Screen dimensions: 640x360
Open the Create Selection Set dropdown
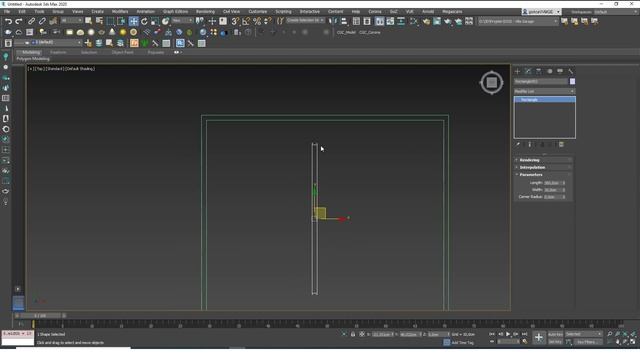click(x=305, y=20)
